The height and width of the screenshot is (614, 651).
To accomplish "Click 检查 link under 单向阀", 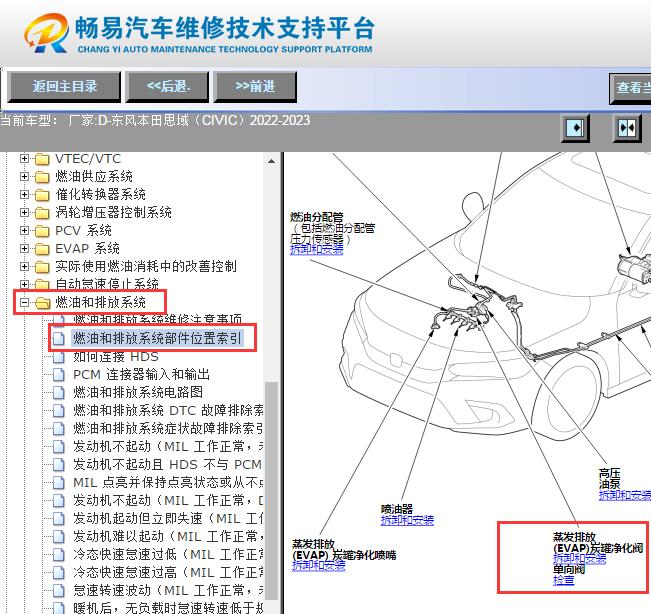I will click(x=563, y=580).
